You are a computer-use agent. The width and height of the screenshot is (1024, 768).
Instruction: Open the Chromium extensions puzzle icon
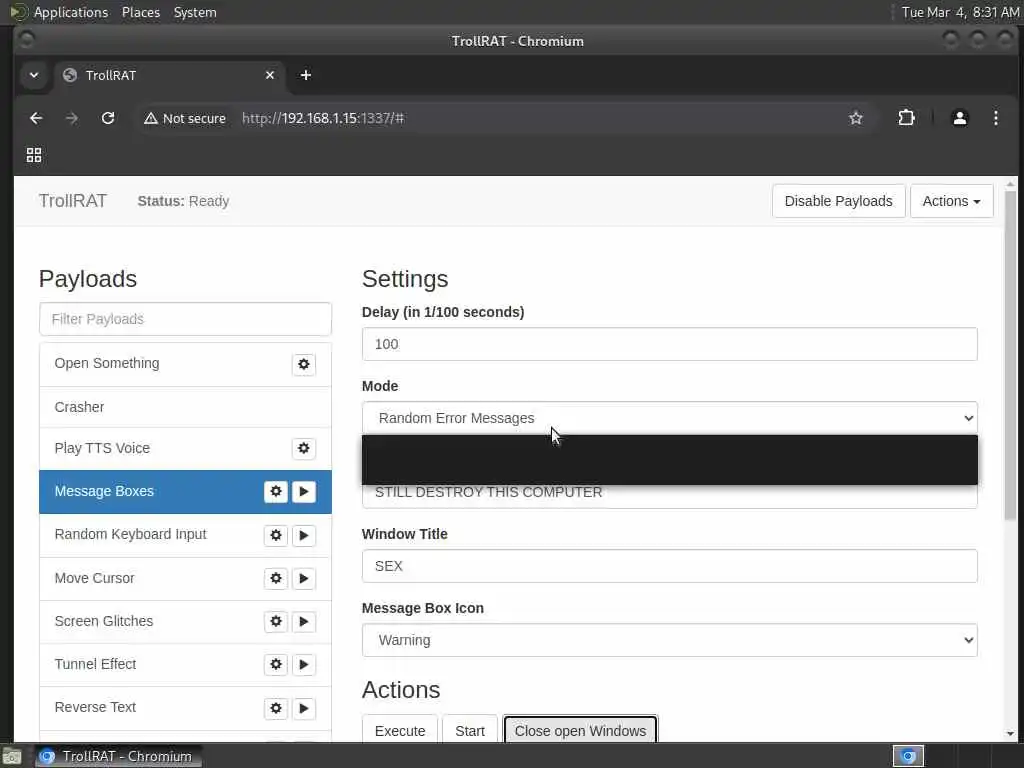[906, 118]
